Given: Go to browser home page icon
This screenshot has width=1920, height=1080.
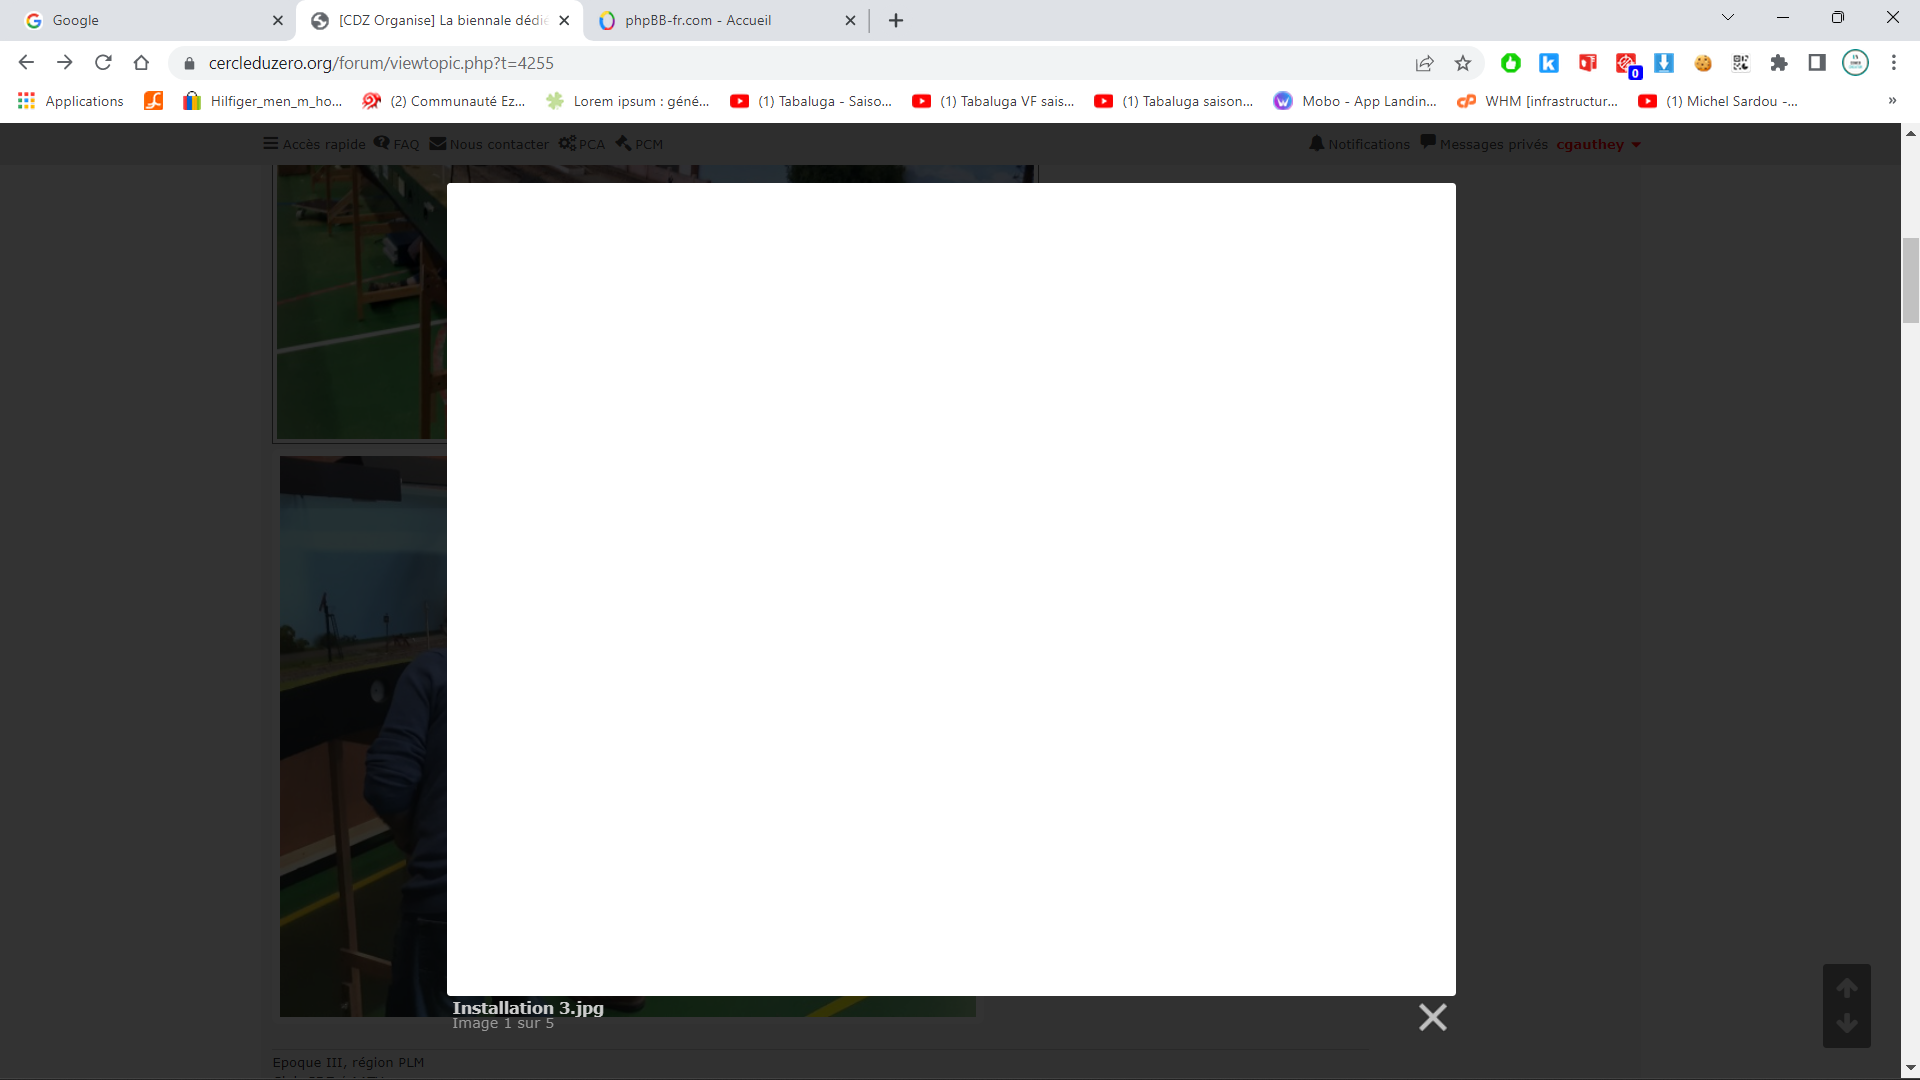Looking at the screenshot, I should pyautogui.click(x=141, y=63).
